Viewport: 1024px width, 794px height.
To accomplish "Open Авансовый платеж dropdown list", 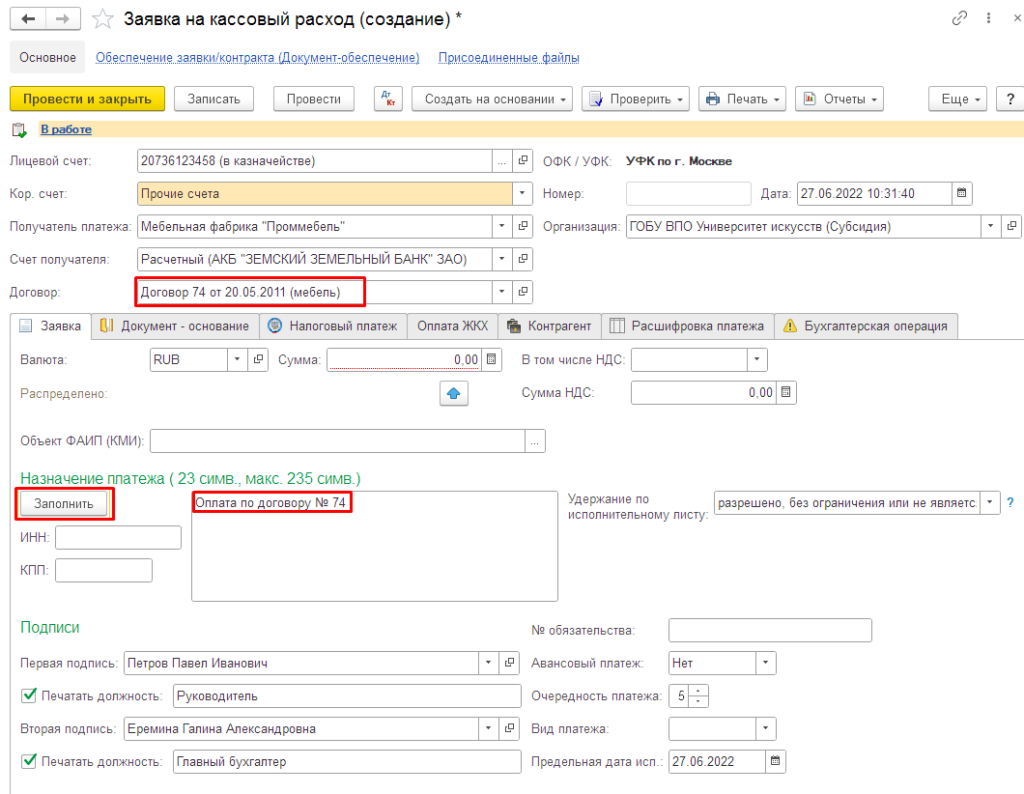I will (765, 662).
